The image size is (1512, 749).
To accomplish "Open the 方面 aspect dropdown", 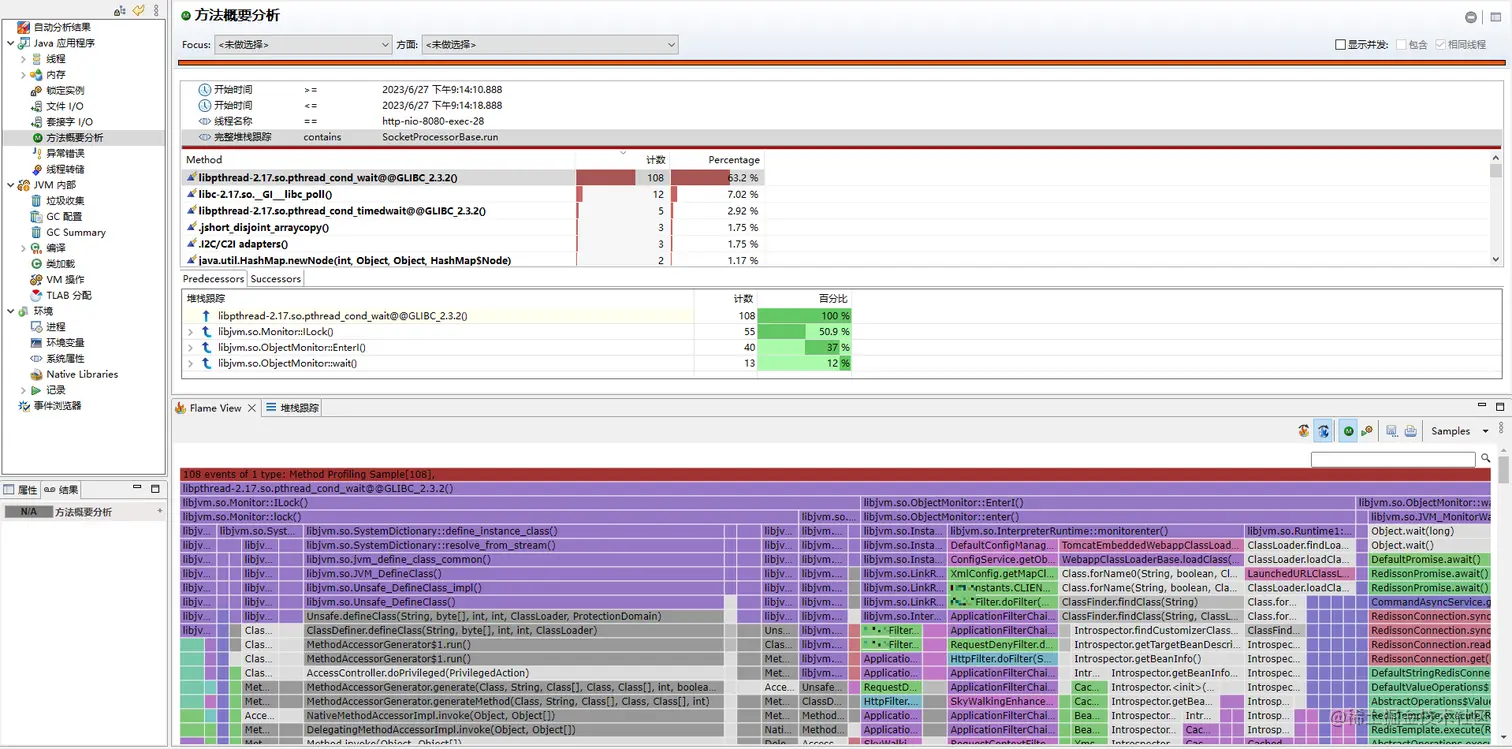I will pyautogui.click(x=550, y=45).
